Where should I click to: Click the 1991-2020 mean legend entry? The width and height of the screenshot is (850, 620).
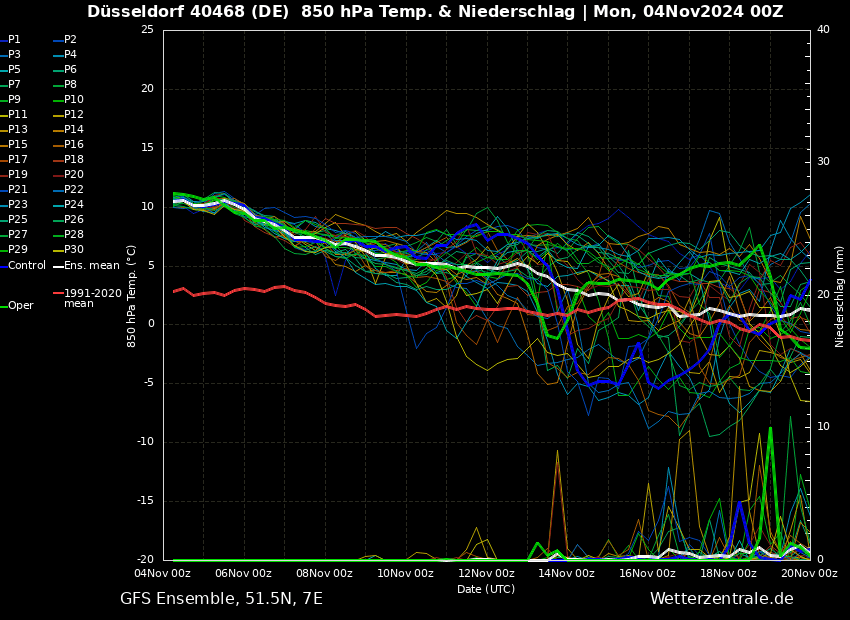92,298
